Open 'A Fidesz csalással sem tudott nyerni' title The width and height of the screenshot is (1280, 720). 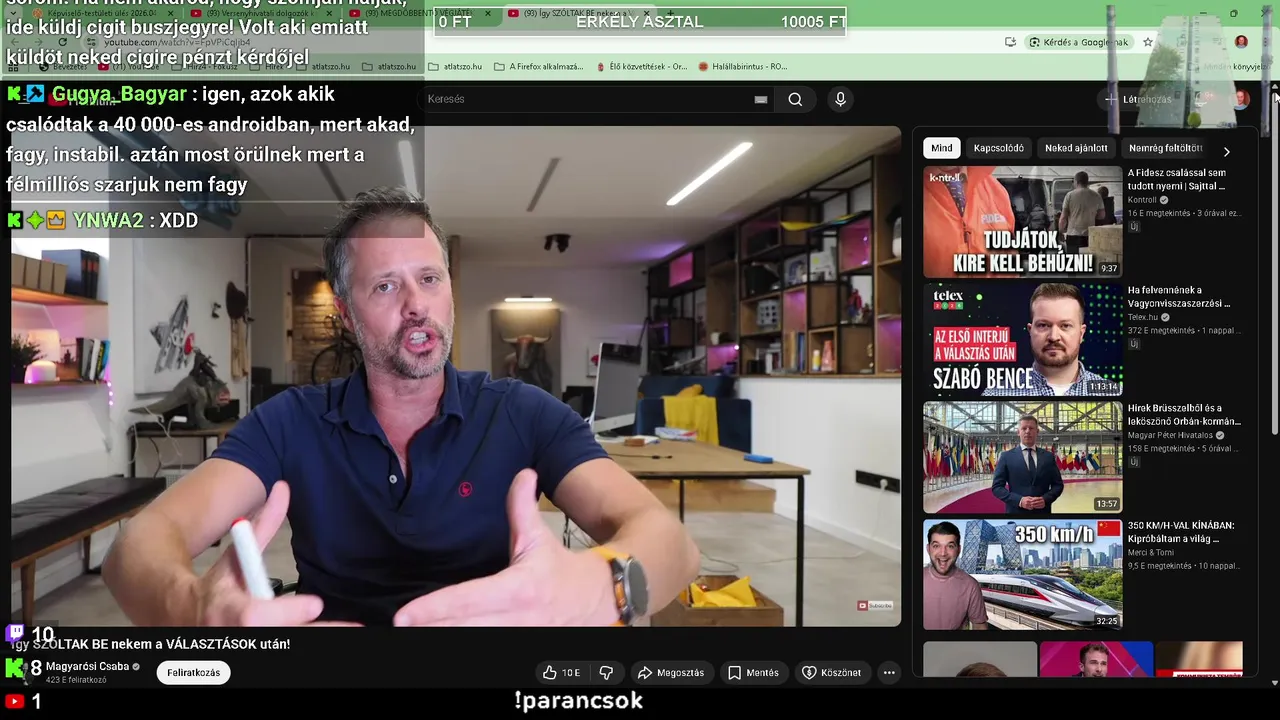click(x=1177, y=179)
